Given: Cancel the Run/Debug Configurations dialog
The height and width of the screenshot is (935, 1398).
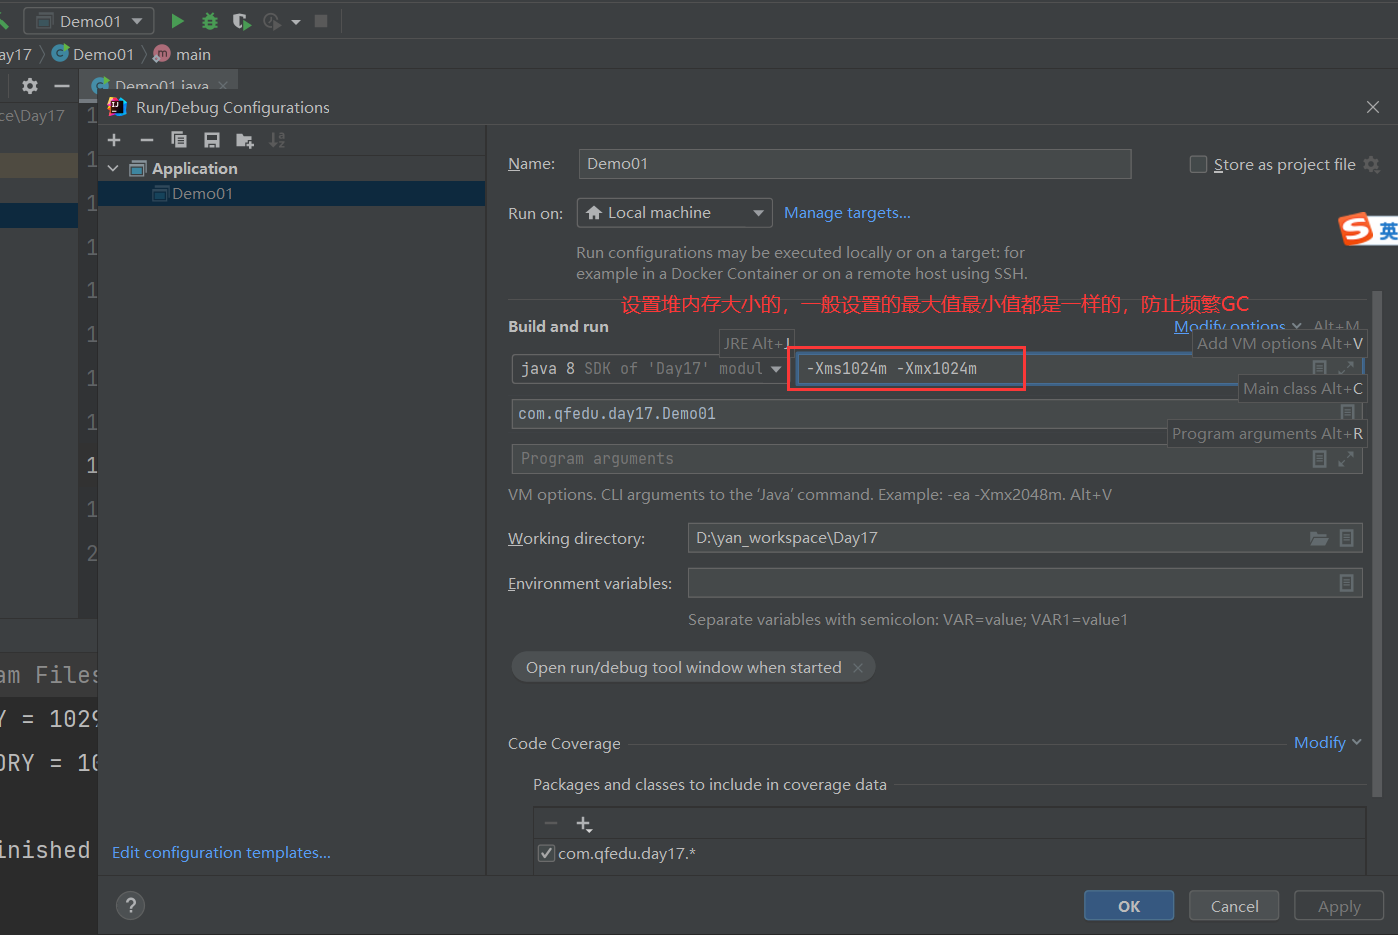Looking at the screenshot, I should [1234, 906].
